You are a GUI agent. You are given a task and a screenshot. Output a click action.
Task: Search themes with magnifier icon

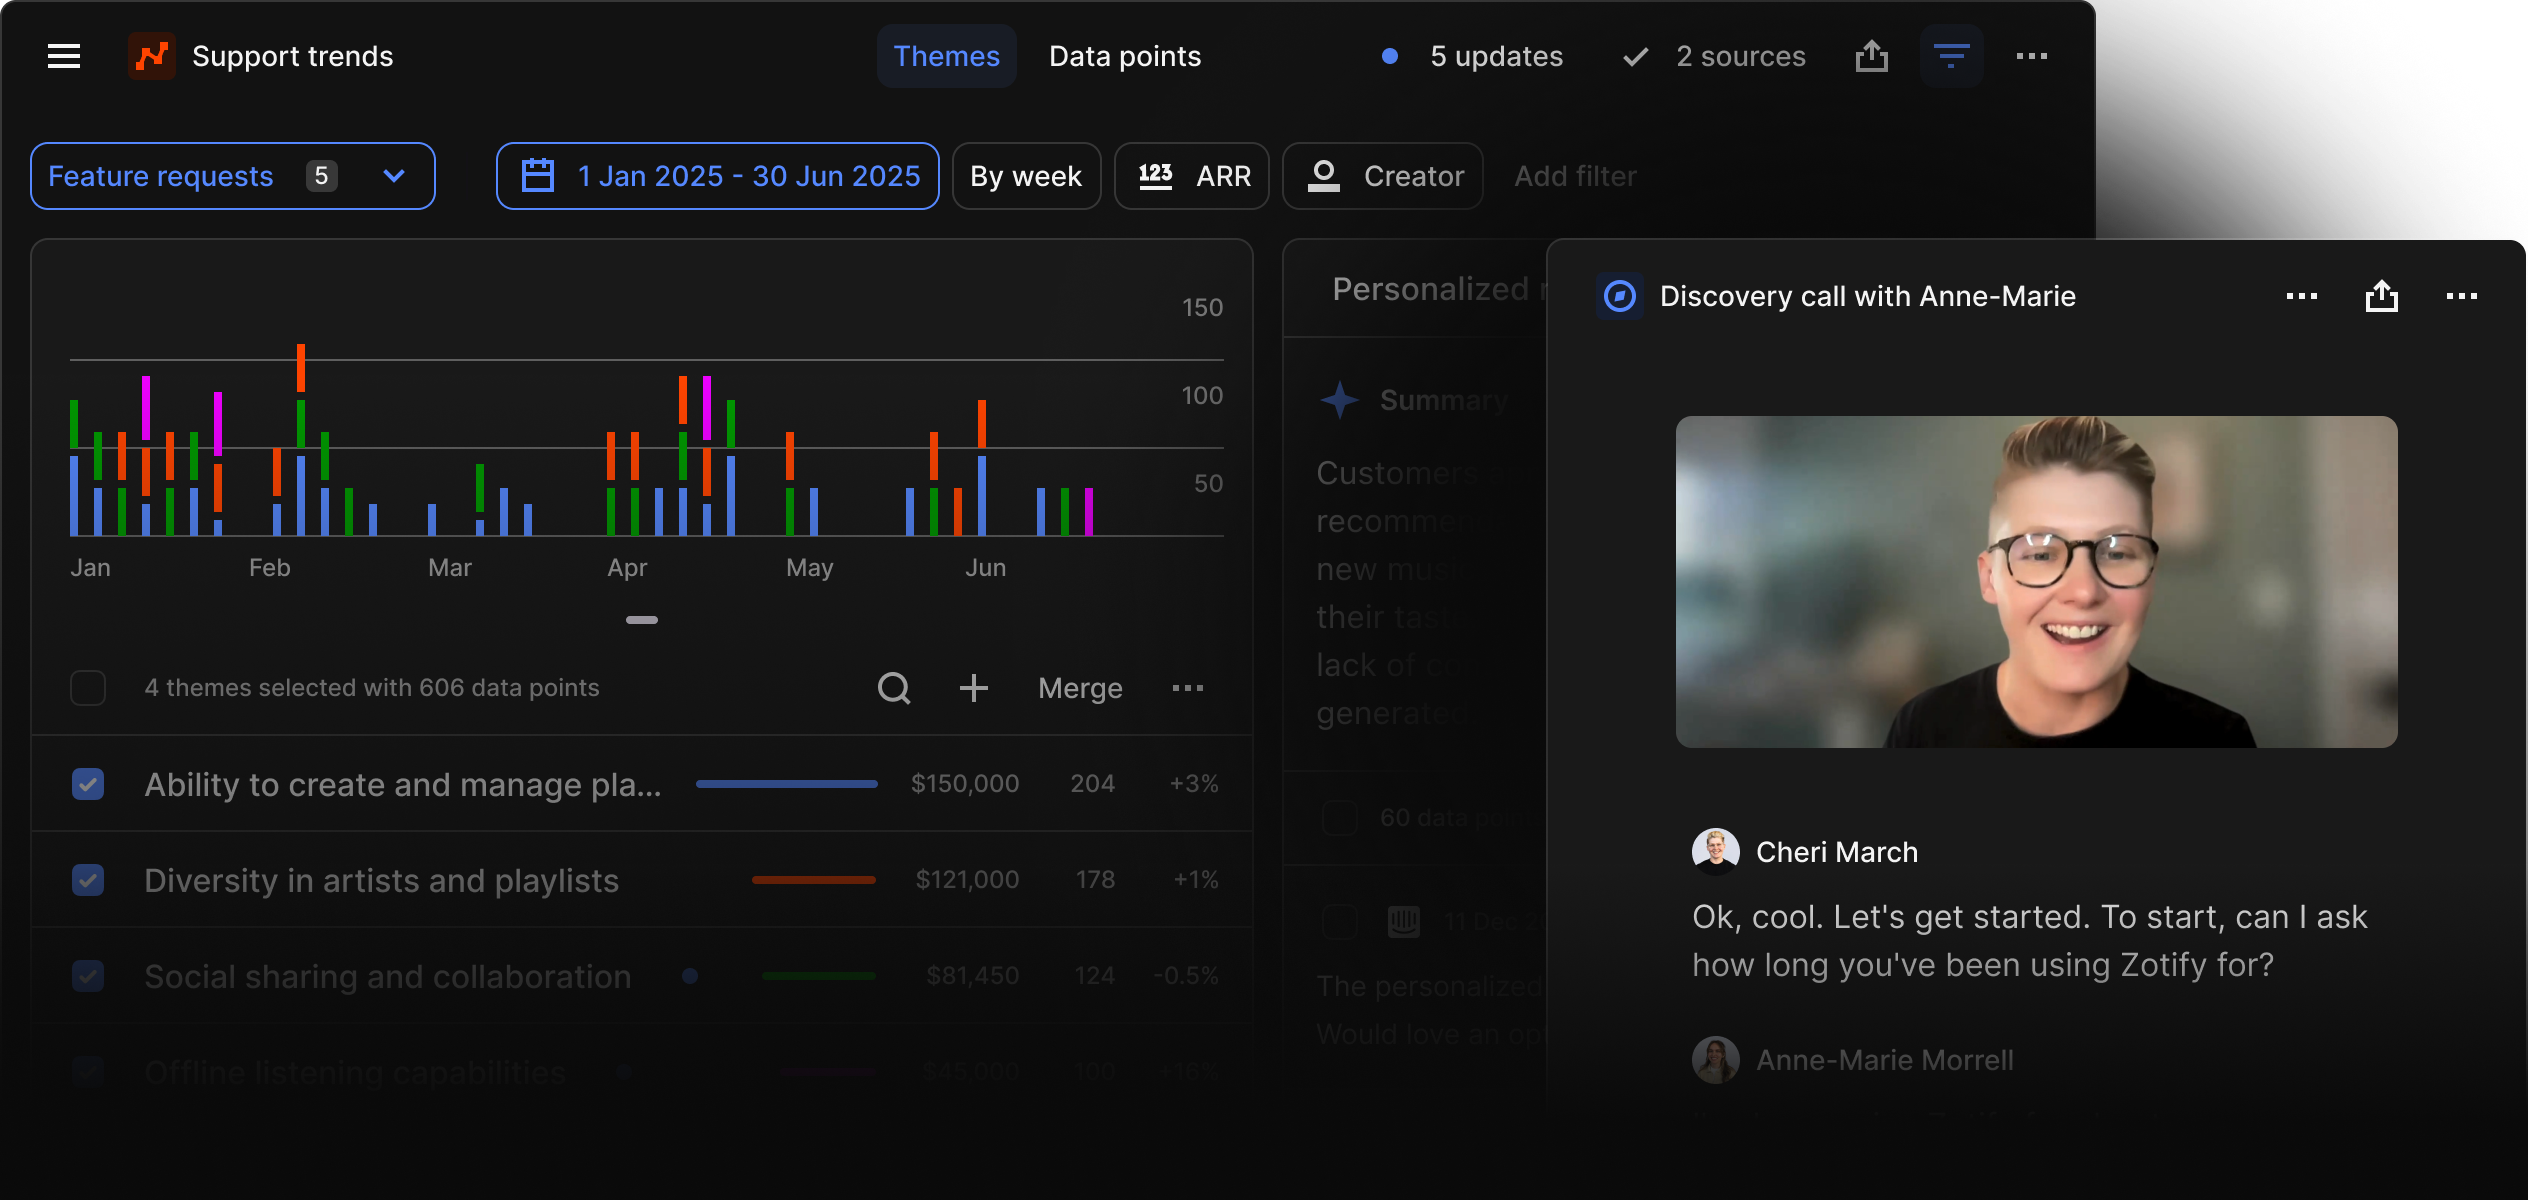pyautogui.click(x=894, y=688)
